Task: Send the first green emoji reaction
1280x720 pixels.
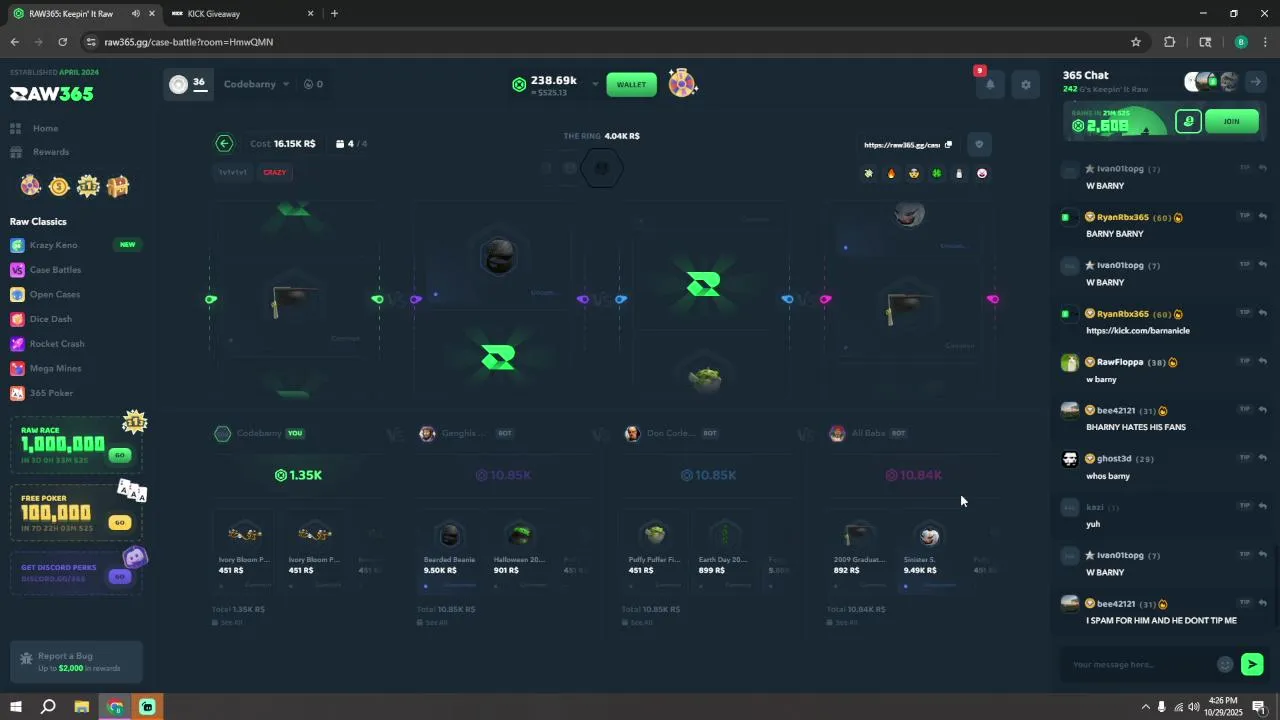Action: coord(868,174)
